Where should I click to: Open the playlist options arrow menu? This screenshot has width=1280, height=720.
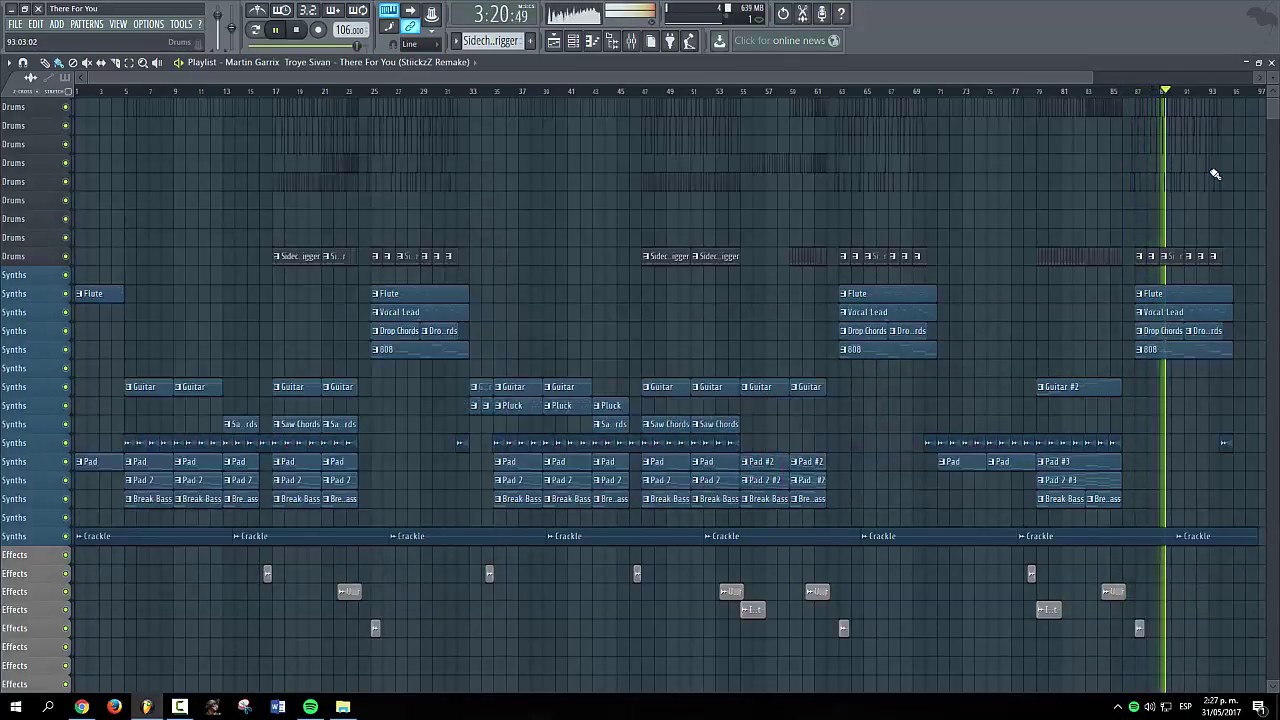click(9, 62)
